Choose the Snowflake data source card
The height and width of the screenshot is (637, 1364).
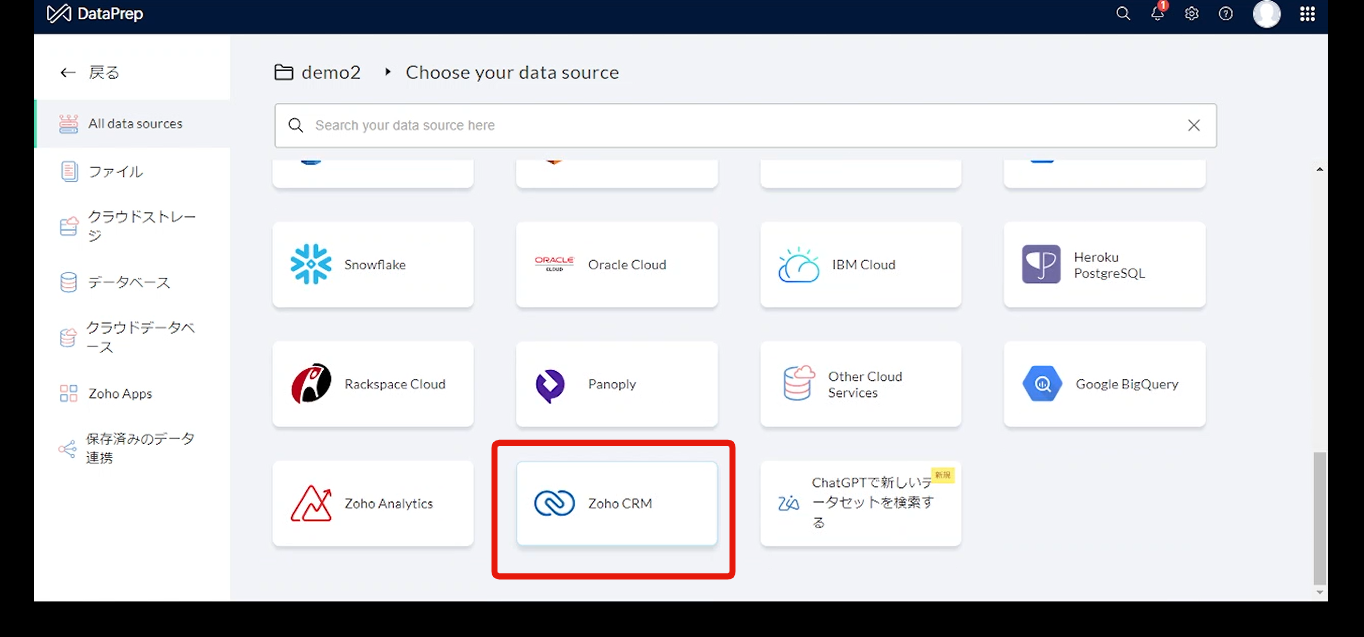[x=373, y=265]
